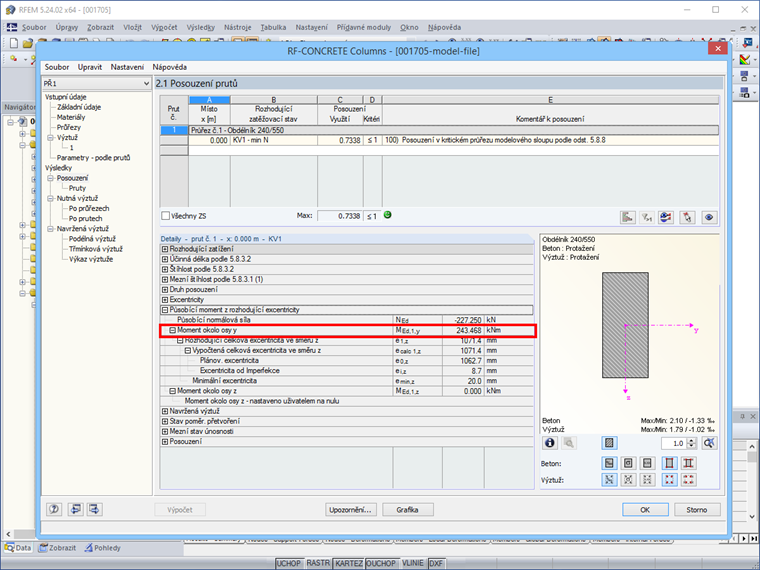Toggle KARTEZ in the status bar
The height and width of the screenshot is (570, 760).
click(x=348, y=563)
